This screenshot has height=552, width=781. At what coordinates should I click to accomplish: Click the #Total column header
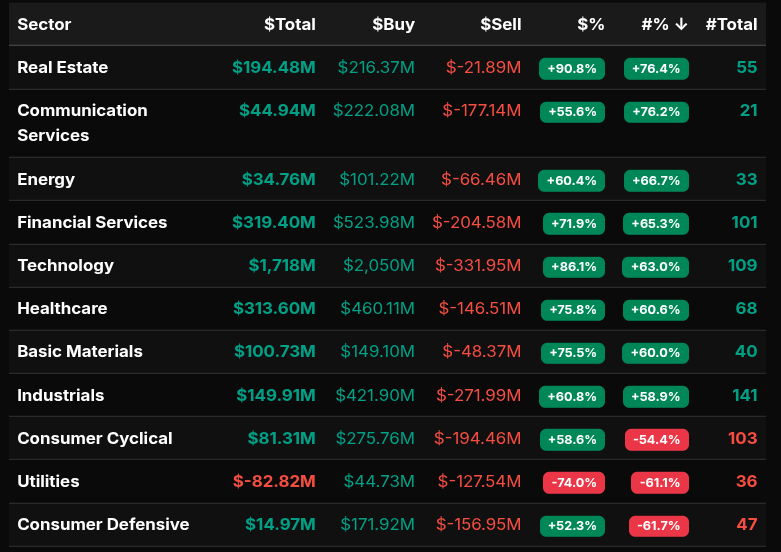731,24
